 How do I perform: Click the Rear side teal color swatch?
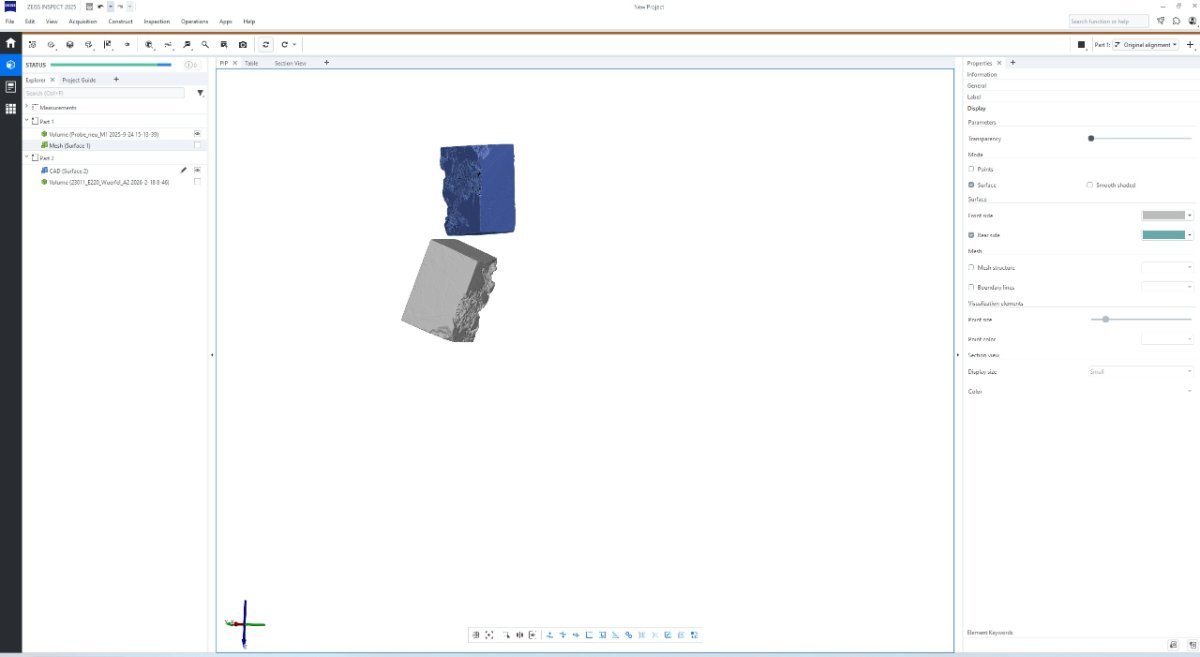1163,235
